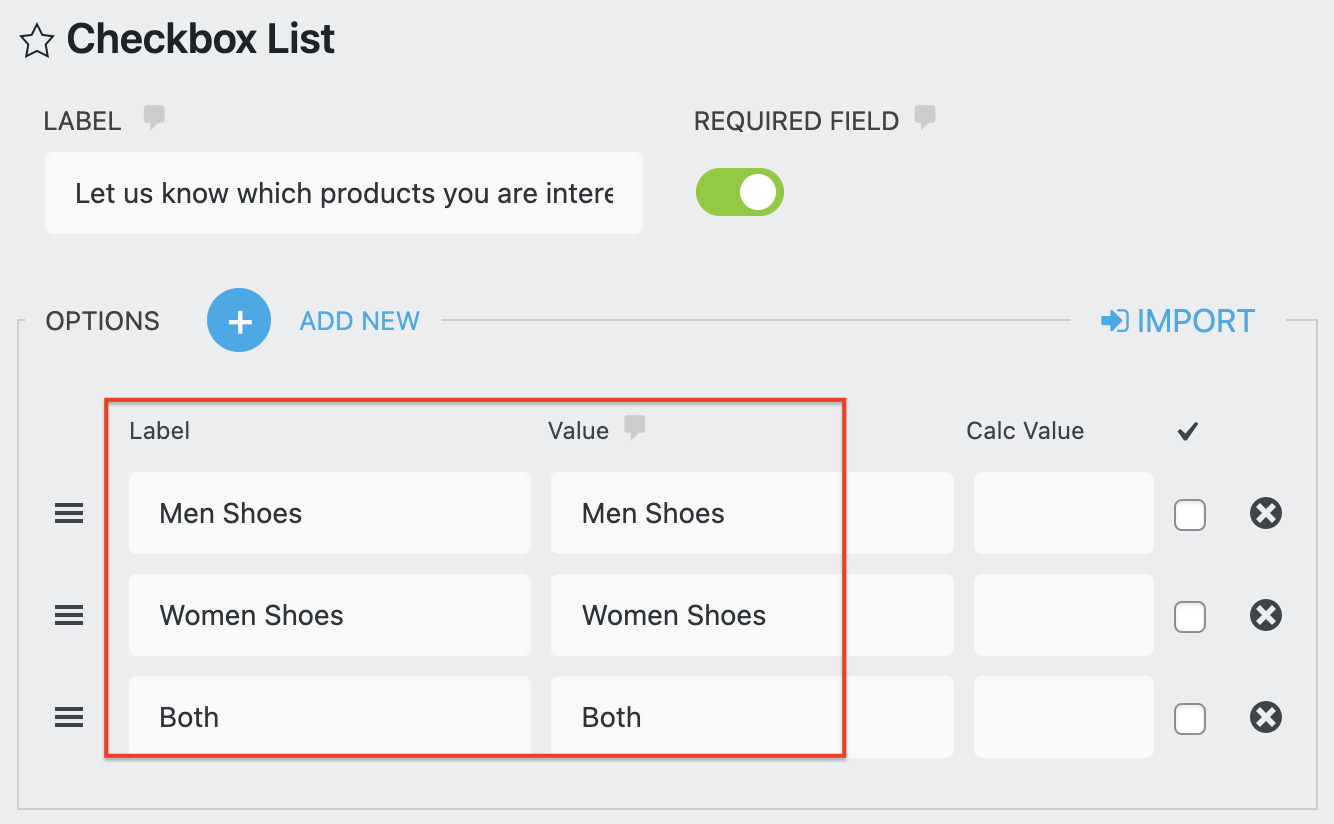1334x824 pixels.
Task: Delete the Men Shoes option with X icon
Action: click(x=1265, y=513)
